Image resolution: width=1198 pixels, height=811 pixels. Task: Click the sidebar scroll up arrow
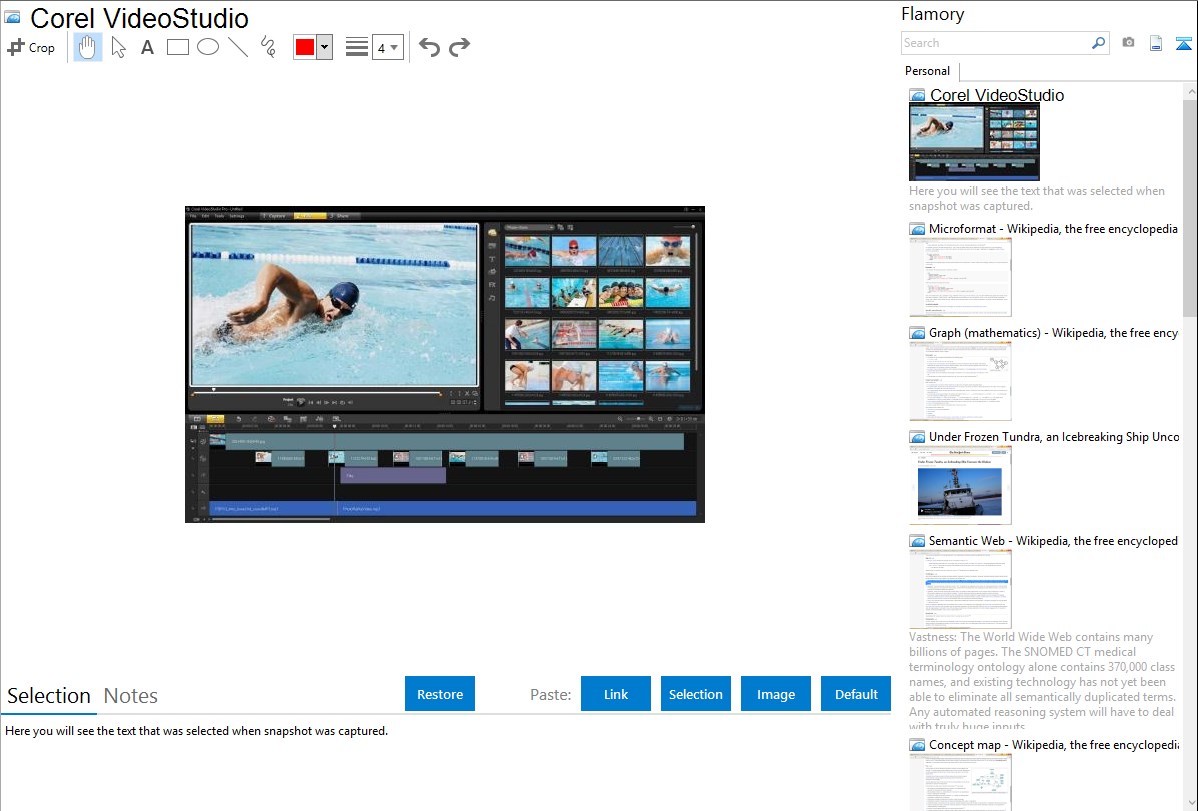coord(1190,91)
